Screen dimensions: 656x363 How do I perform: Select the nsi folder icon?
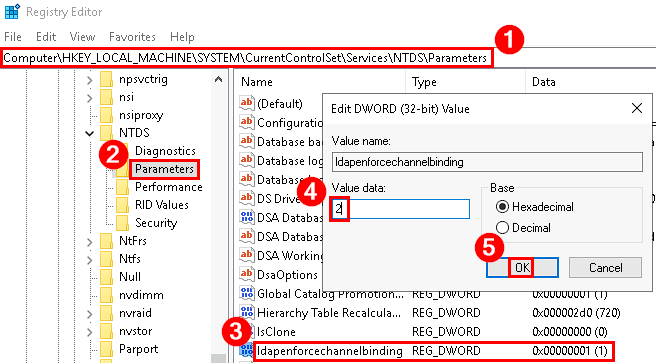[x=107, y=97]
